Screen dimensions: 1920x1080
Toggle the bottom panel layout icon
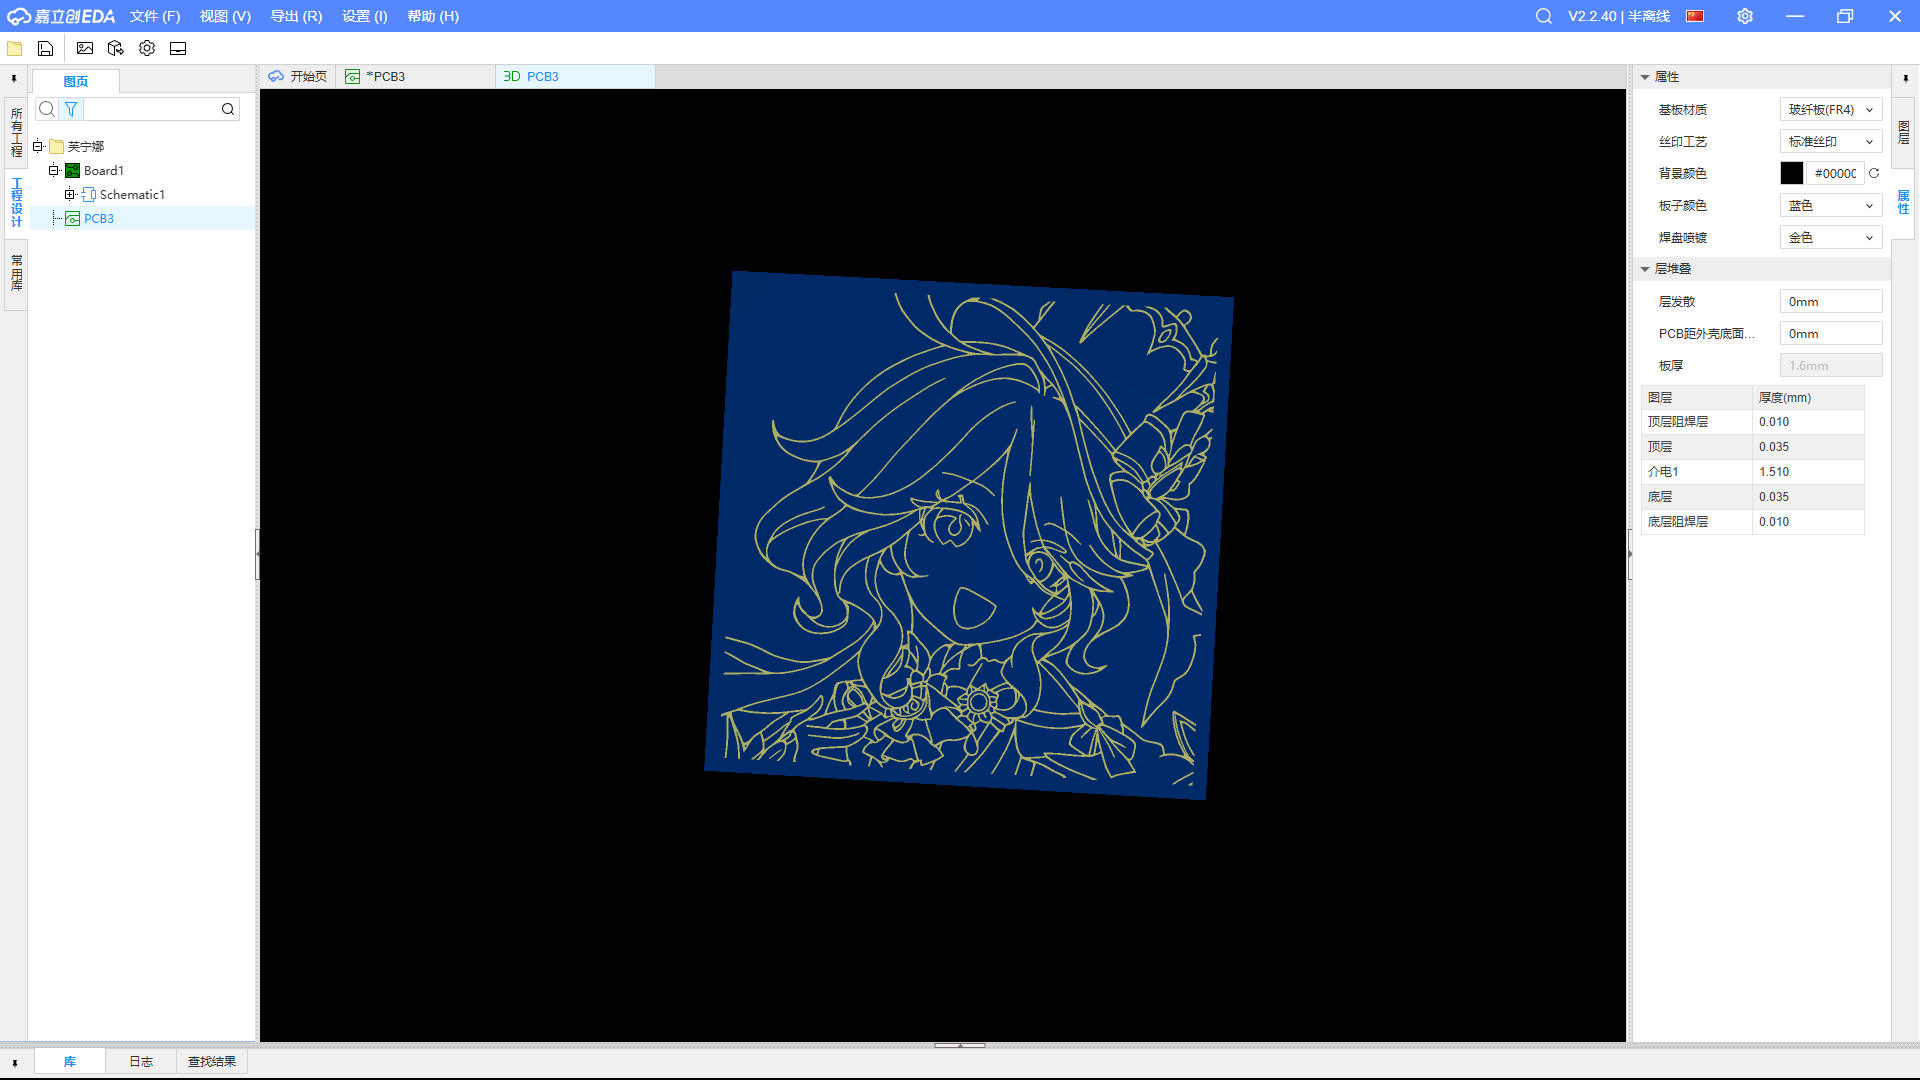point(178,48)
